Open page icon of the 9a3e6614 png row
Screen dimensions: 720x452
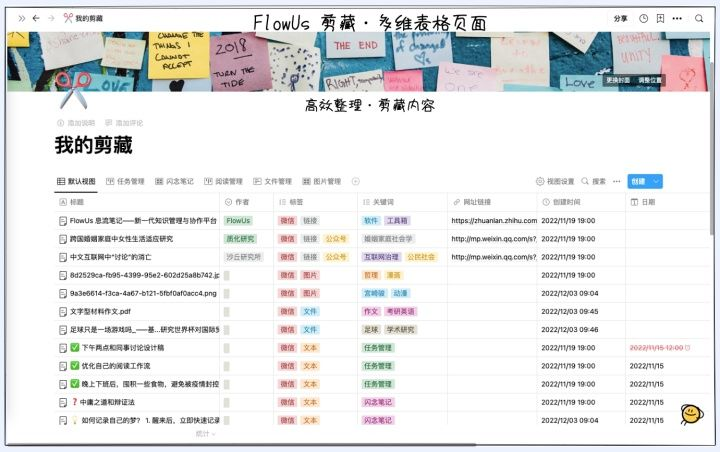coord(63,294)
